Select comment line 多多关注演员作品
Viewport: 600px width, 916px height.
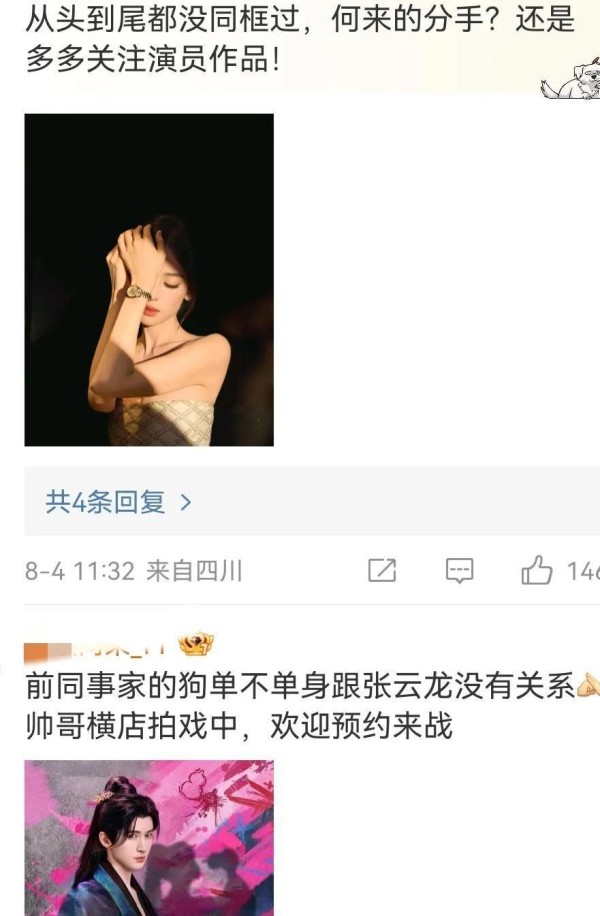tap(152, 60)
